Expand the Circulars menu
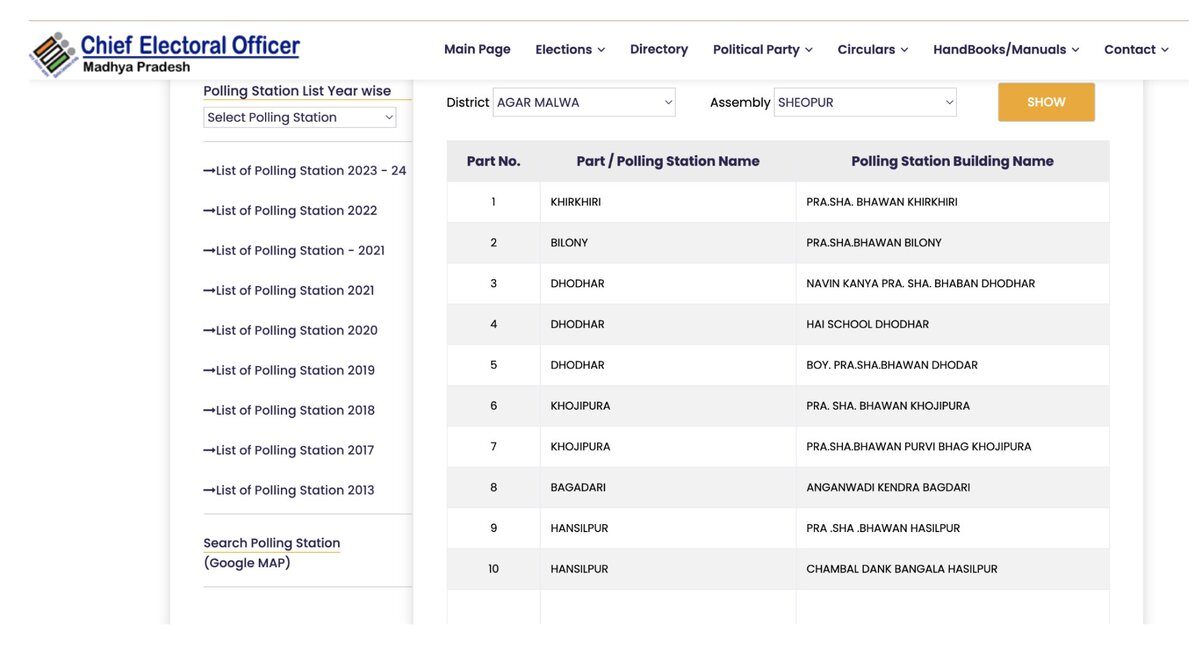 coord(873,49)
